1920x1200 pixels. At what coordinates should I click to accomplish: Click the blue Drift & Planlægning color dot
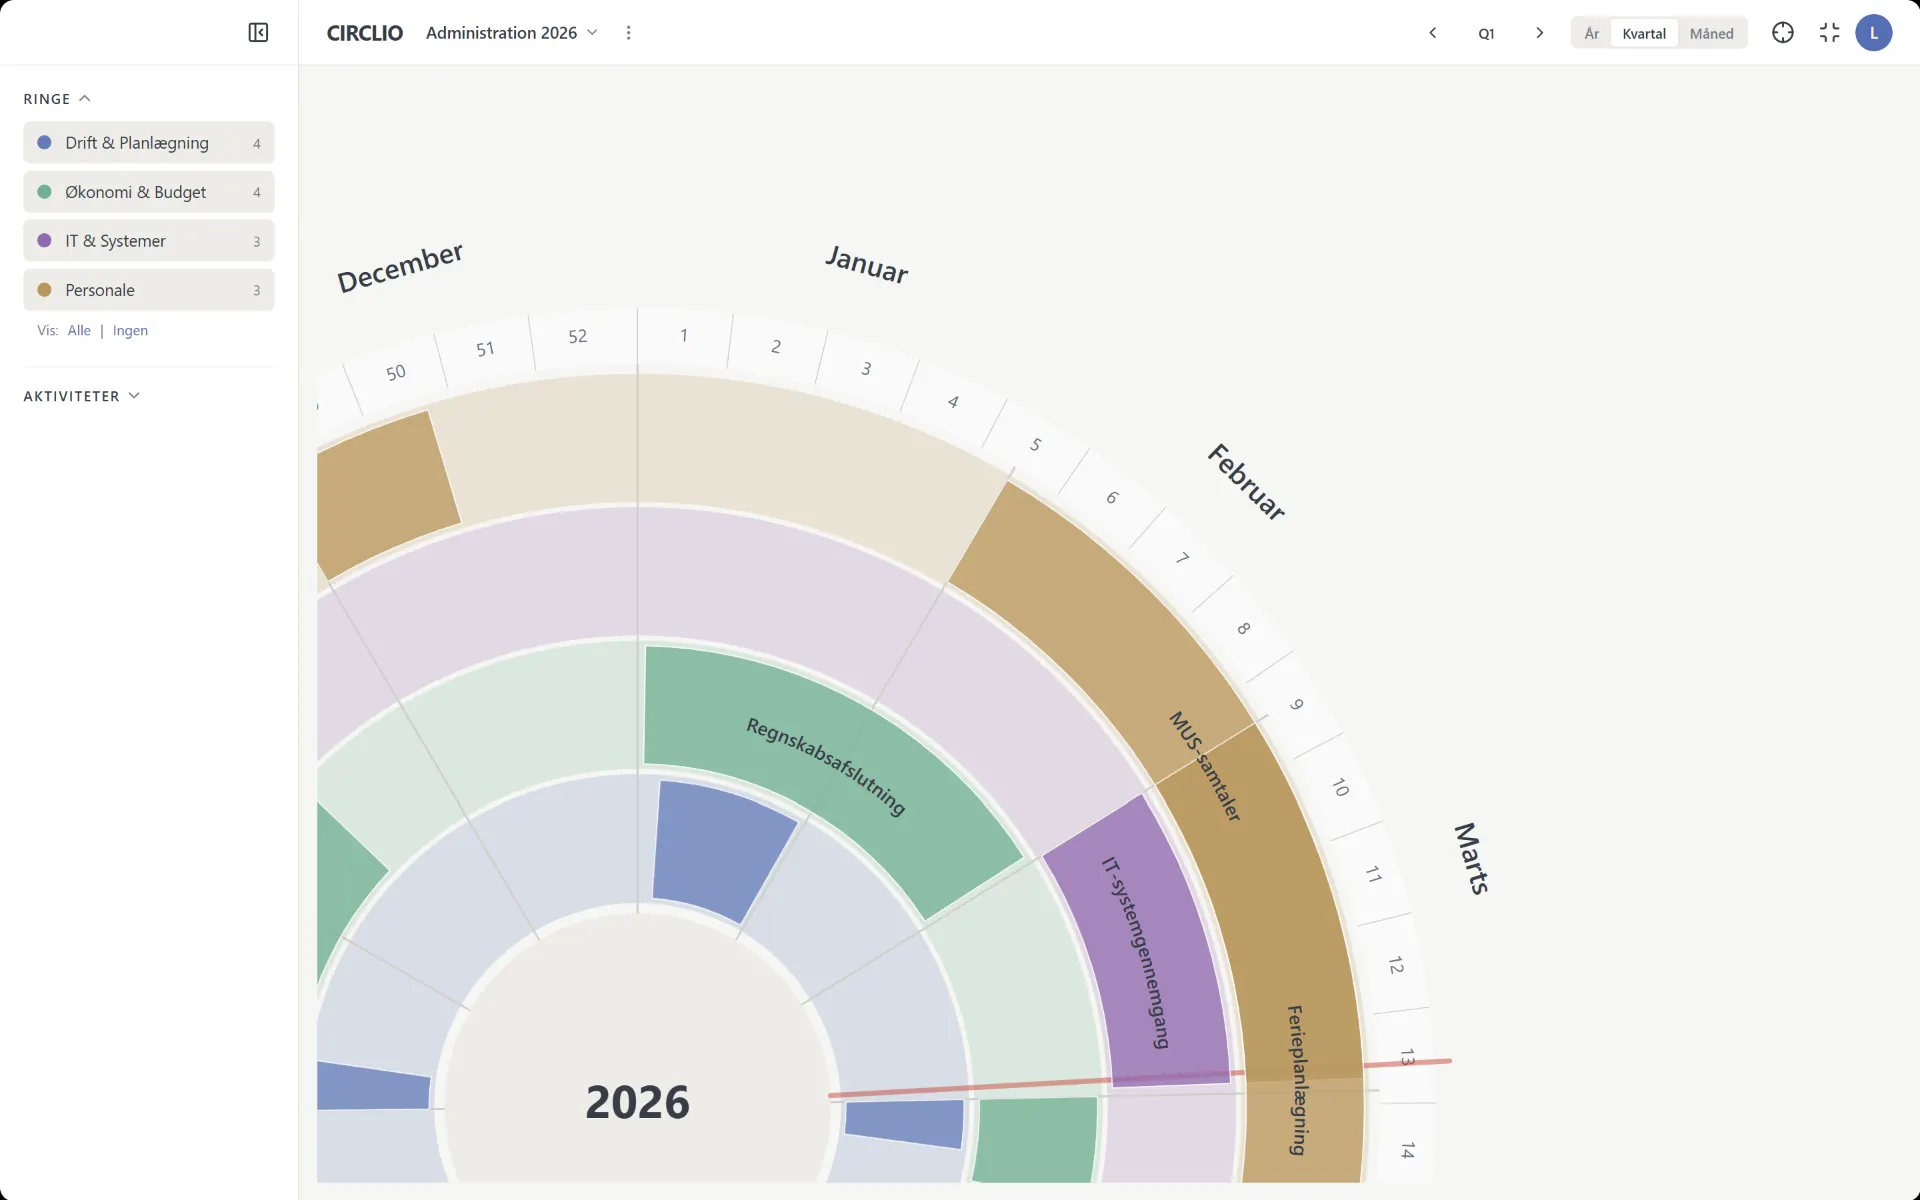44,143
